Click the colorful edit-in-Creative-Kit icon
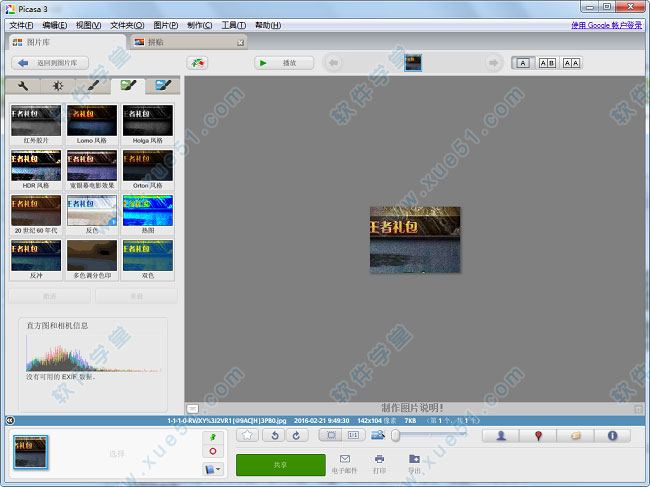Viewport: 650px width, 487px height. (197, 63)
